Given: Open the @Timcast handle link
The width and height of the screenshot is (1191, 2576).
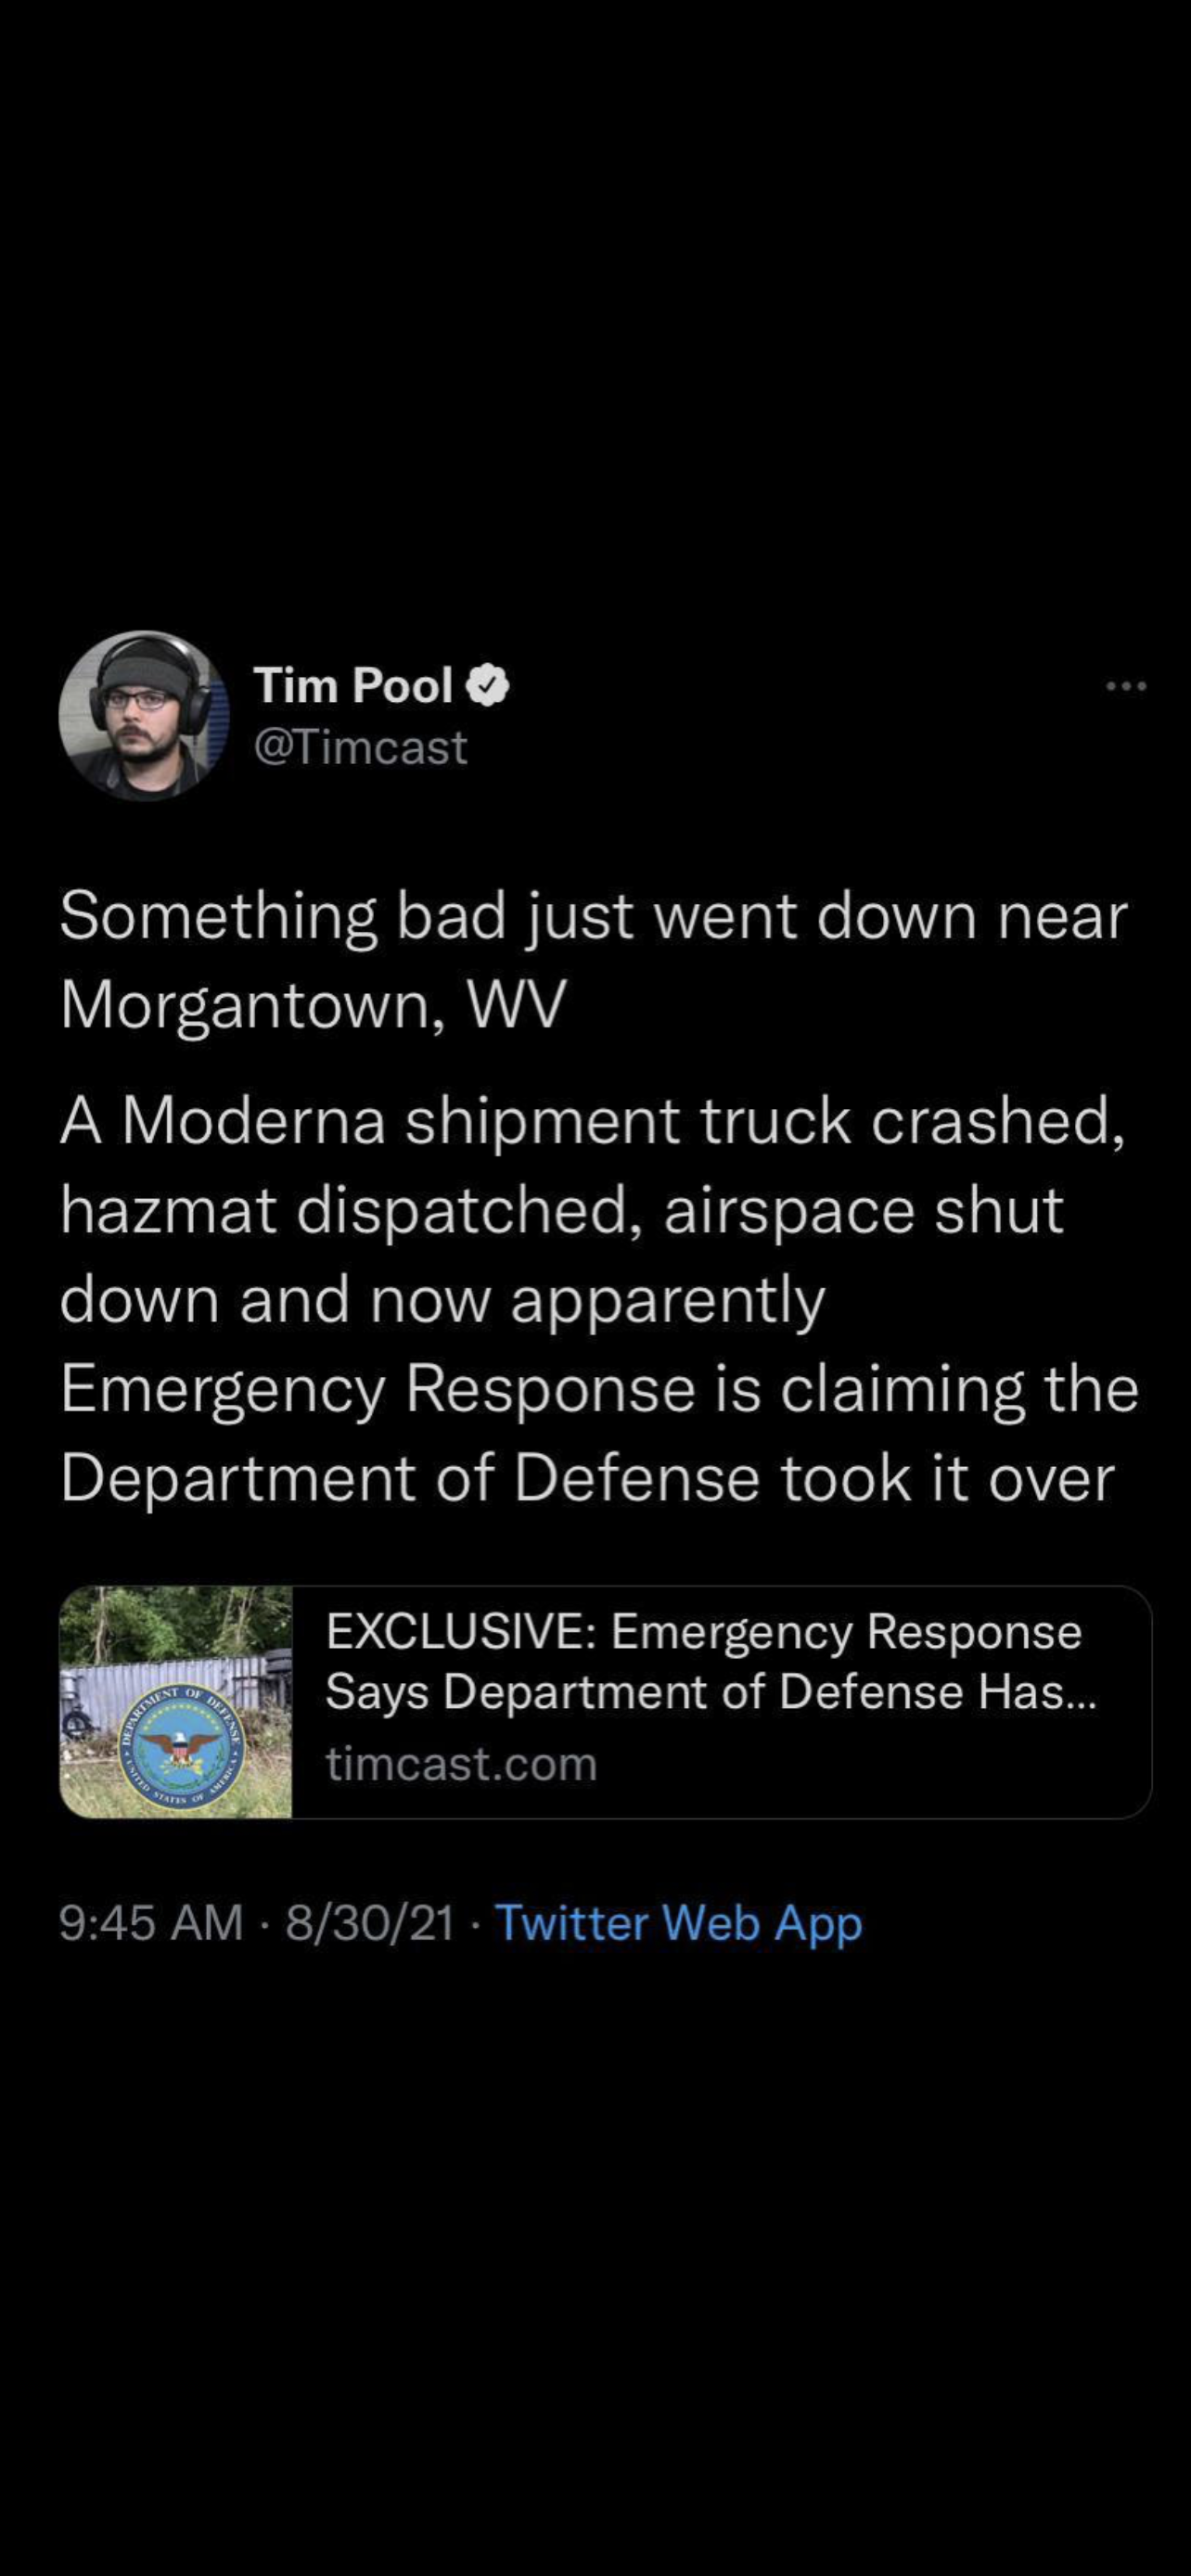Looking at the screenshot, I should [x=361, y=747].
